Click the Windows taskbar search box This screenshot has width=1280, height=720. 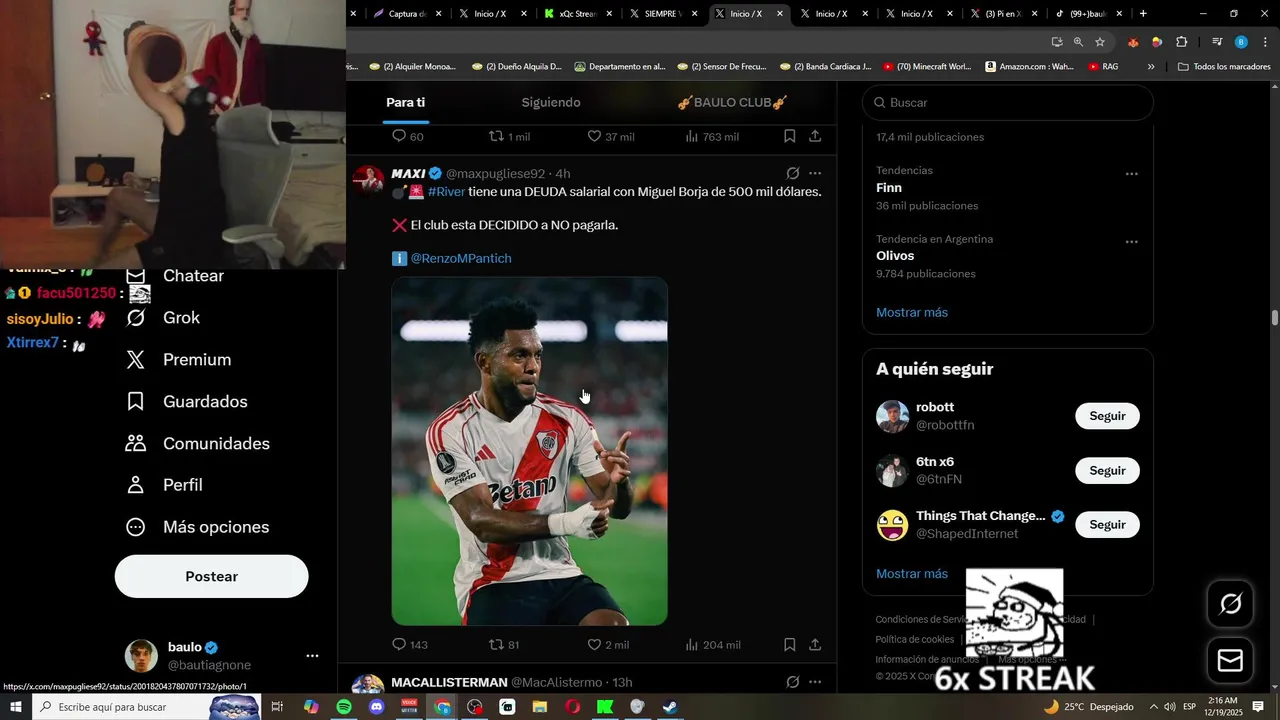[x=146, y=707]
